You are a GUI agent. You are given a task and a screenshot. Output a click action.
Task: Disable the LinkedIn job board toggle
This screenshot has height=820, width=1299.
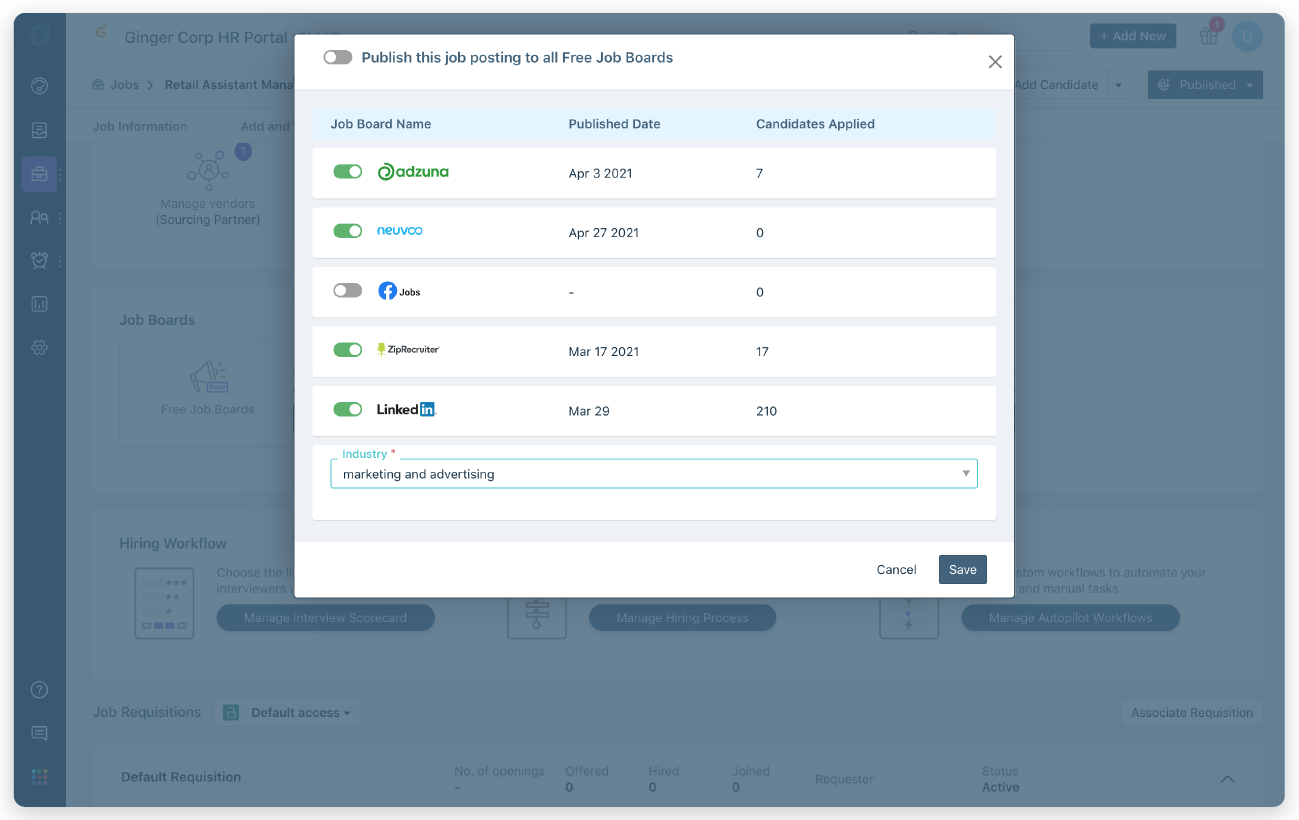pos(347,409)
